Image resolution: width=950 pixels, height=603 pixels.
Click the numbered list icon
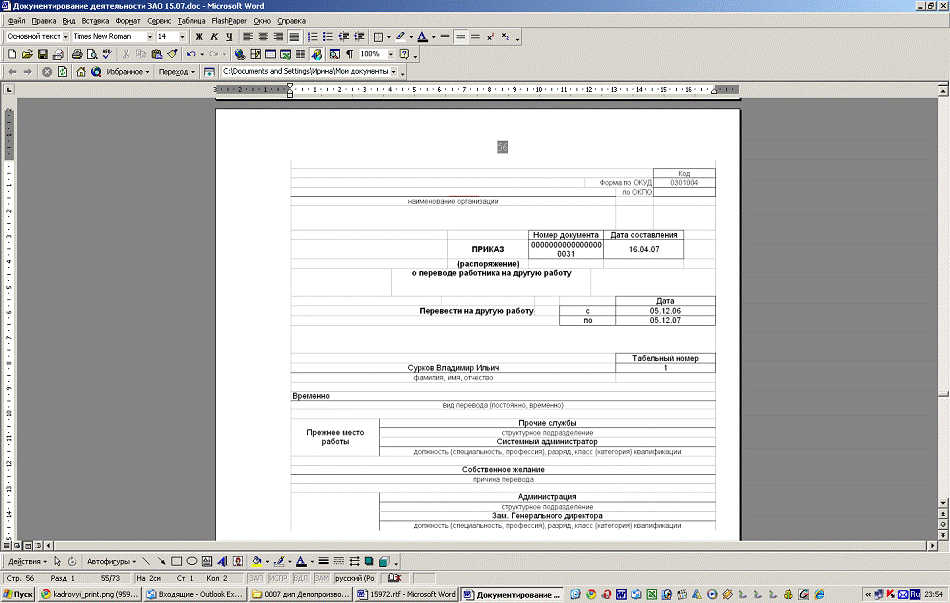click(x=312, y=37)
